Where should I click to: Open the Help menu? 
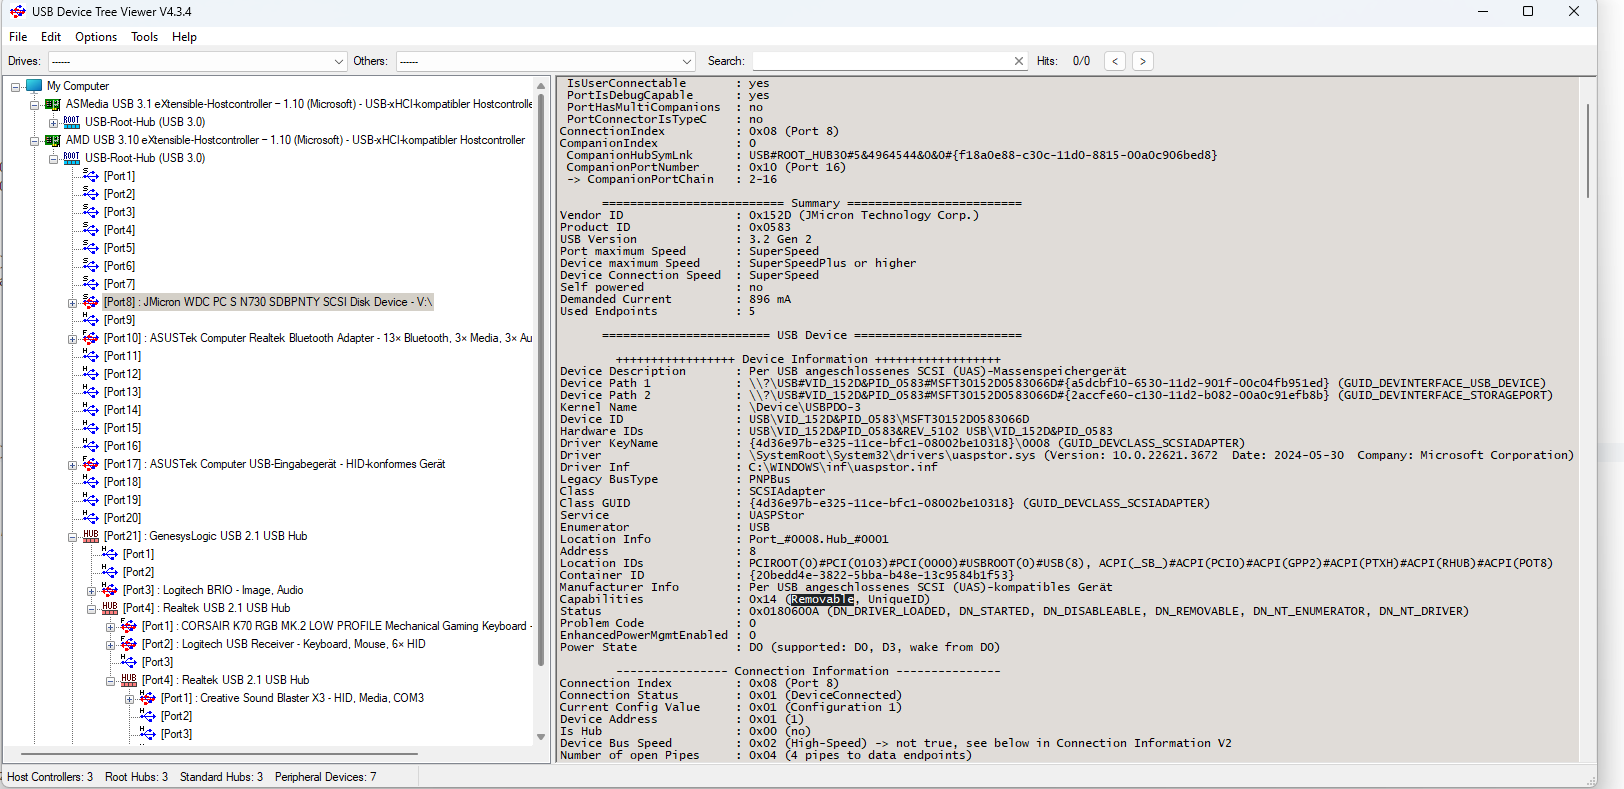click(x=184, y=37)
